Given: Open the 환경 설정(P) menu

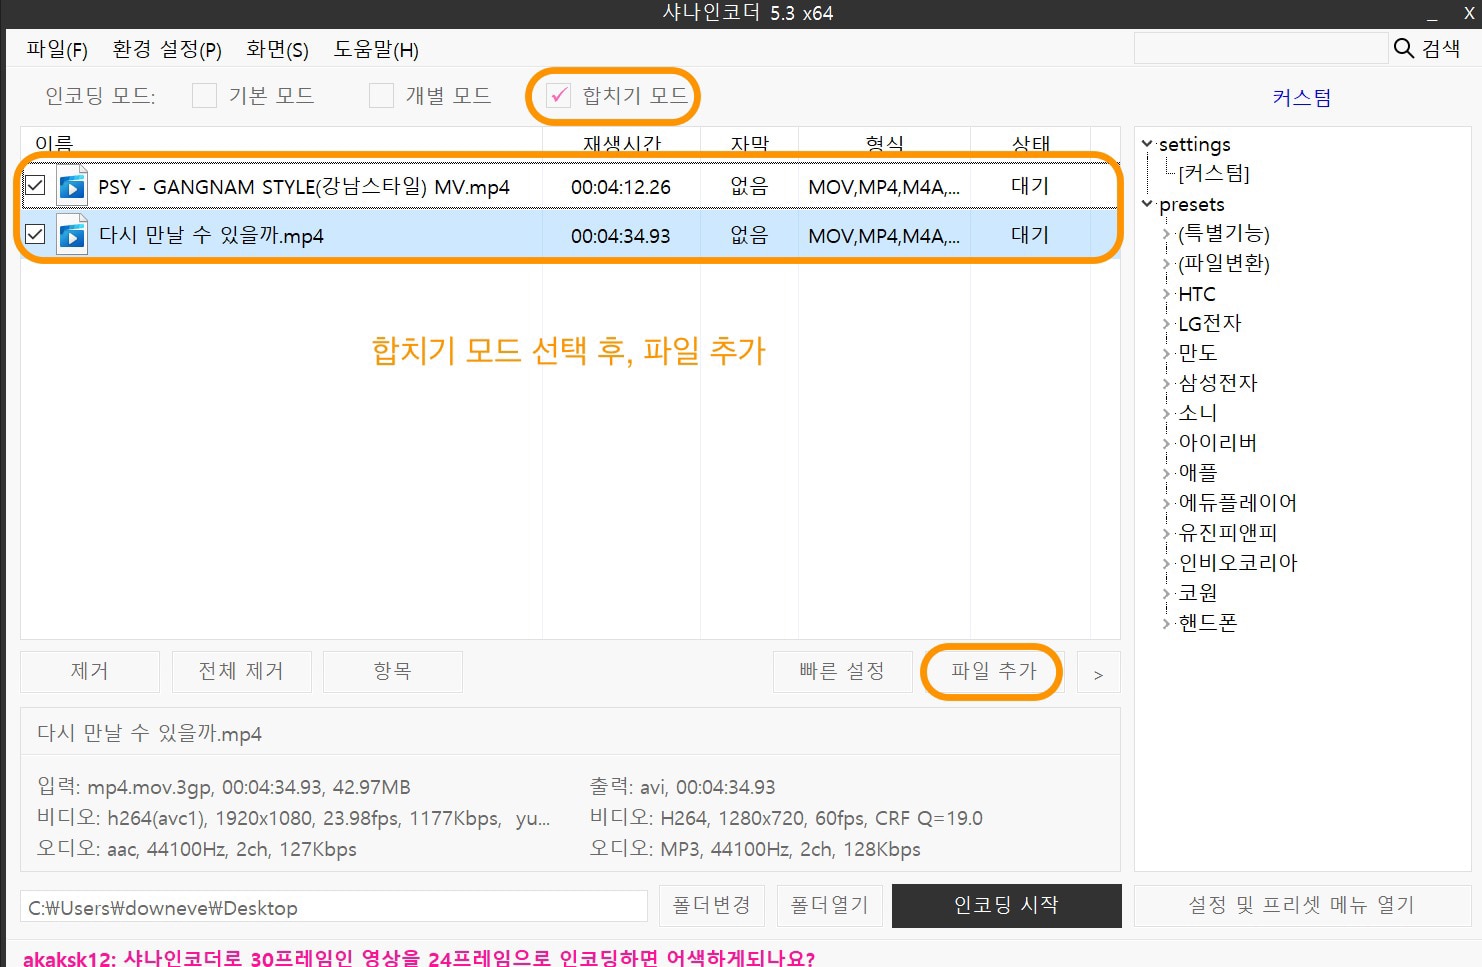Looking at the screenshot, I should click(167, 49).
